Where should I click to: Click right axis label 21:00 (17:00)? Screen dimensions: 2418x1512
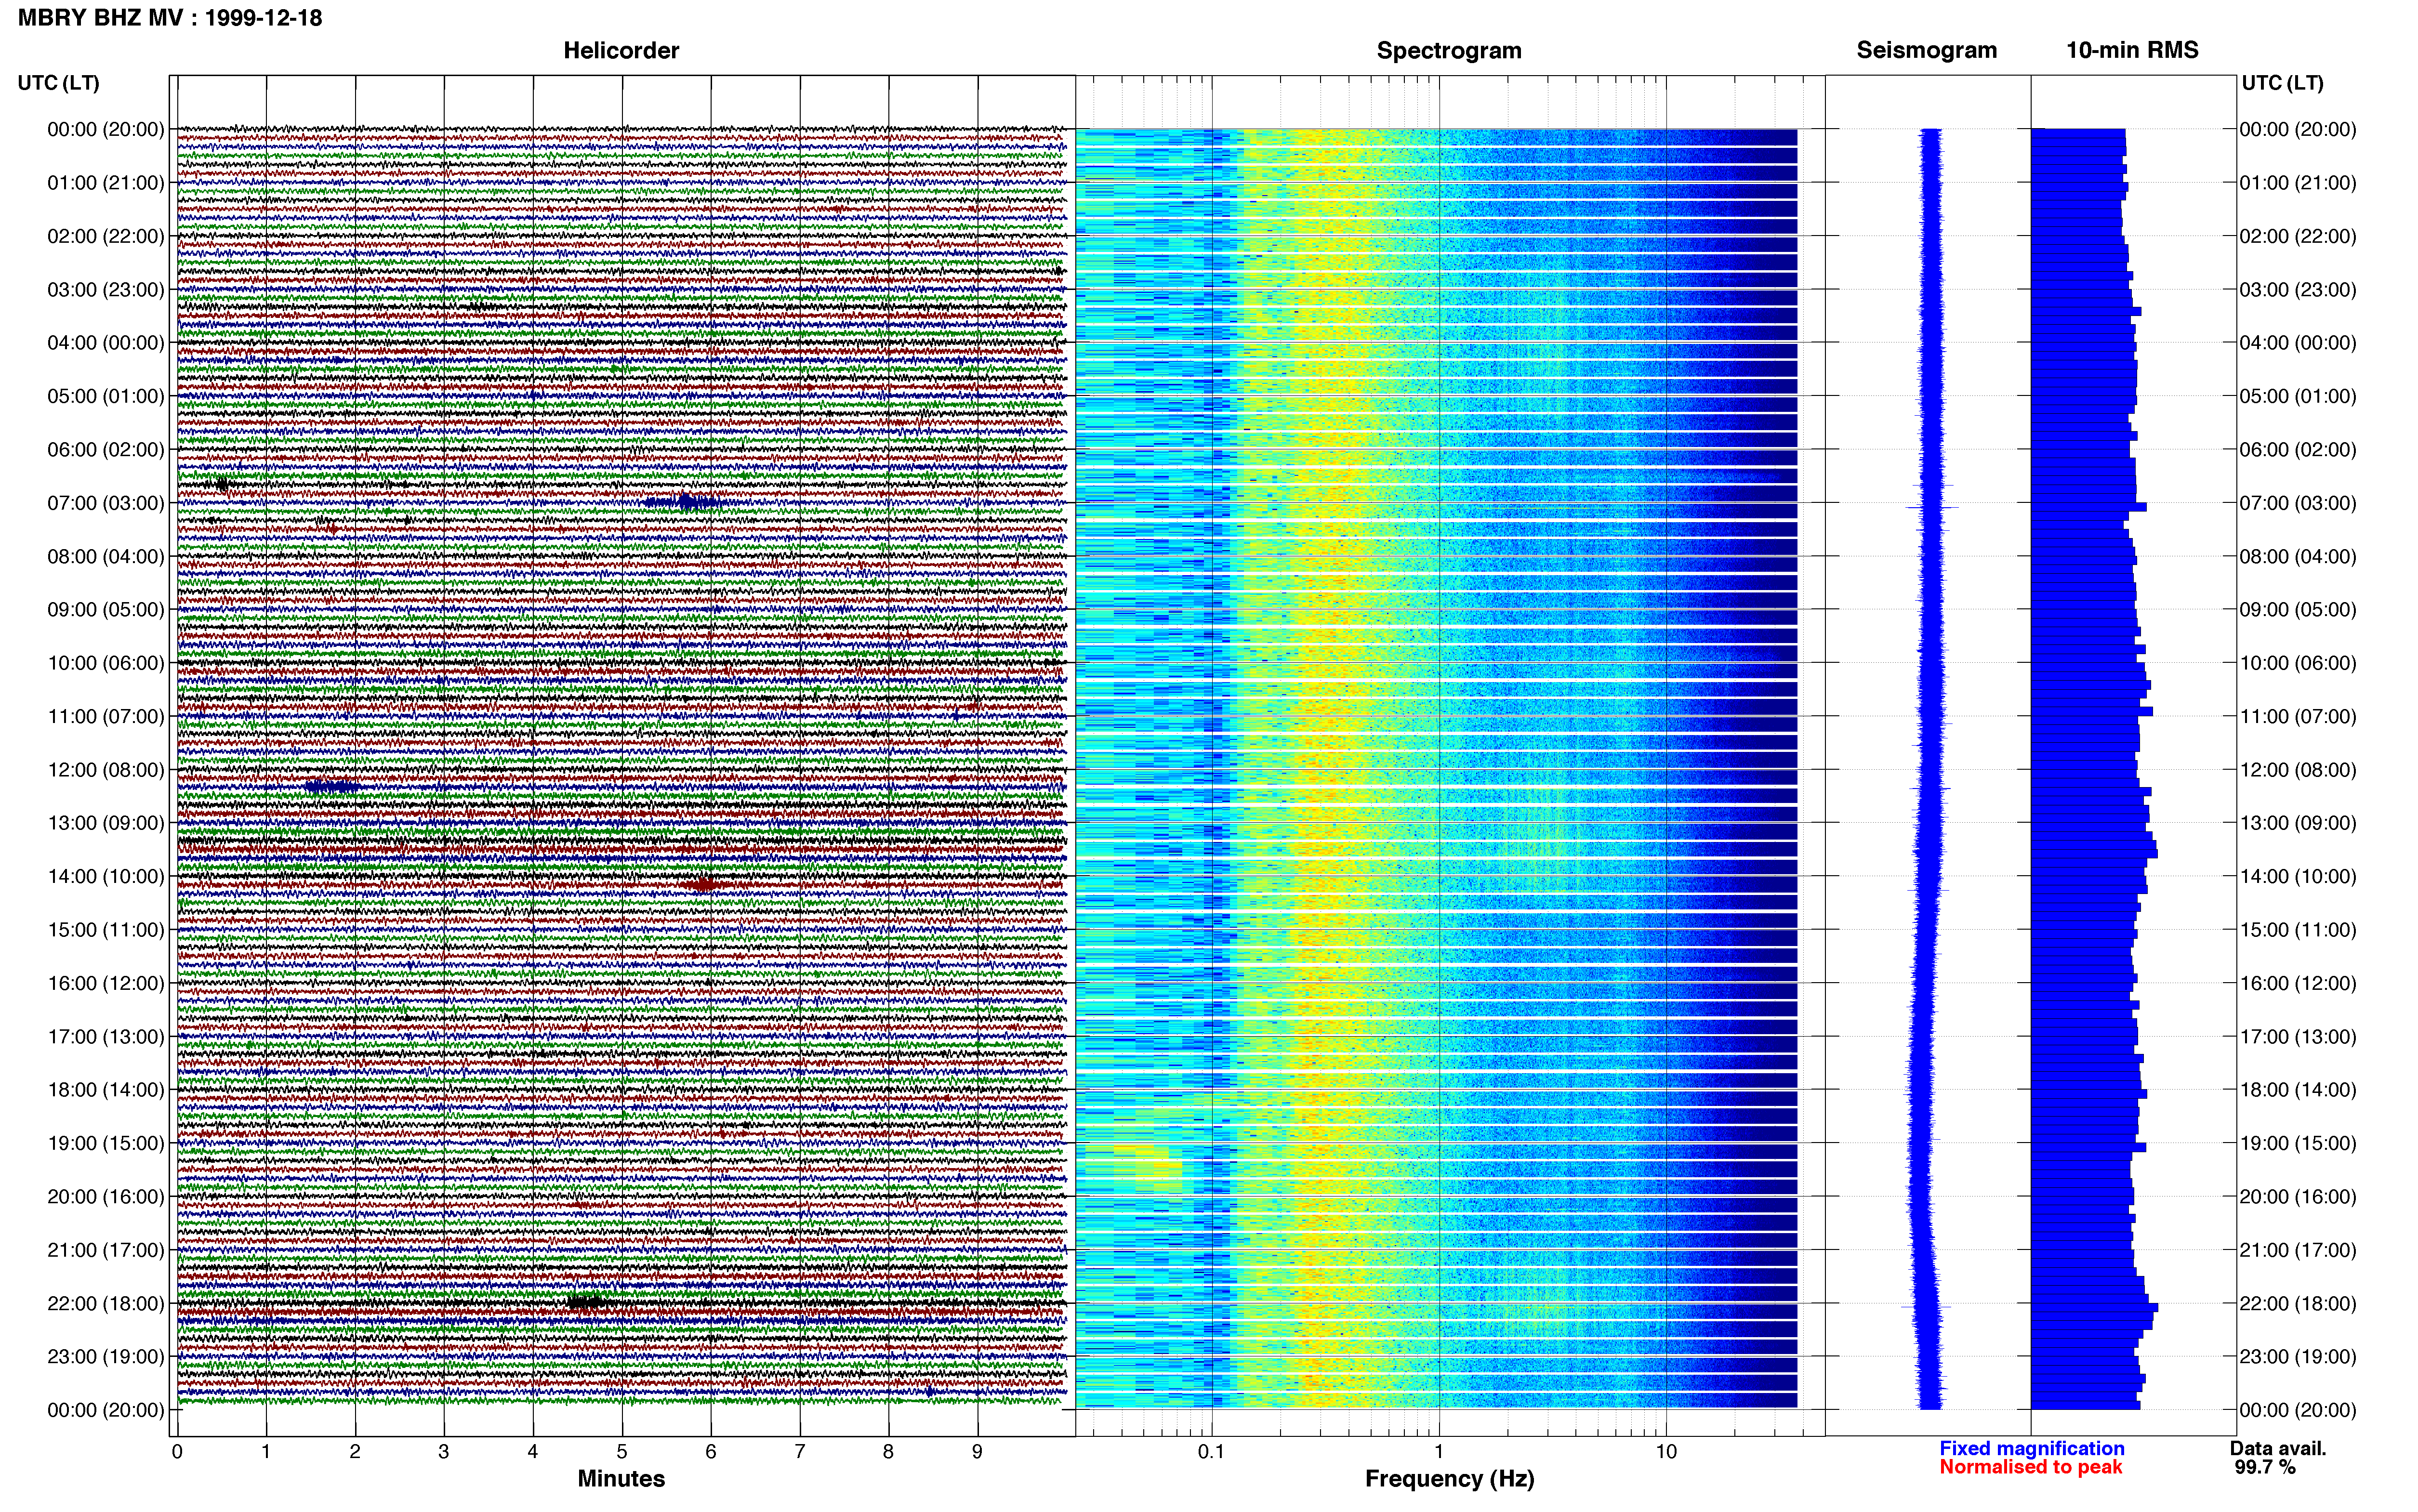2298,1250
